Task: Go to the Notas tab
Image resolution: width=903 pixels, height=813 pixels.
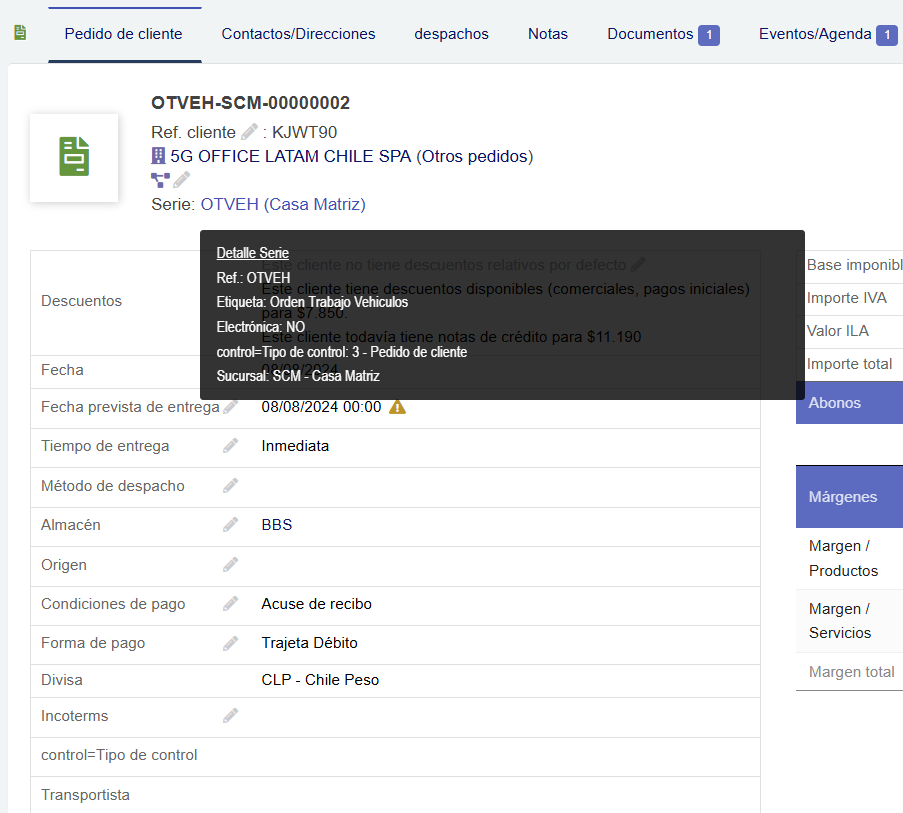Action: pos(547,34)
